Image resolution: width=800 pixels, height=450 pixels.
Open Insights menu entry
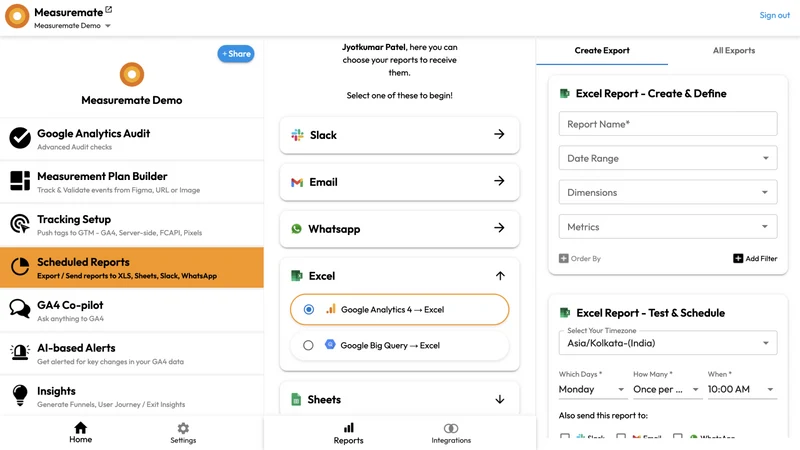tap(132, 396)
